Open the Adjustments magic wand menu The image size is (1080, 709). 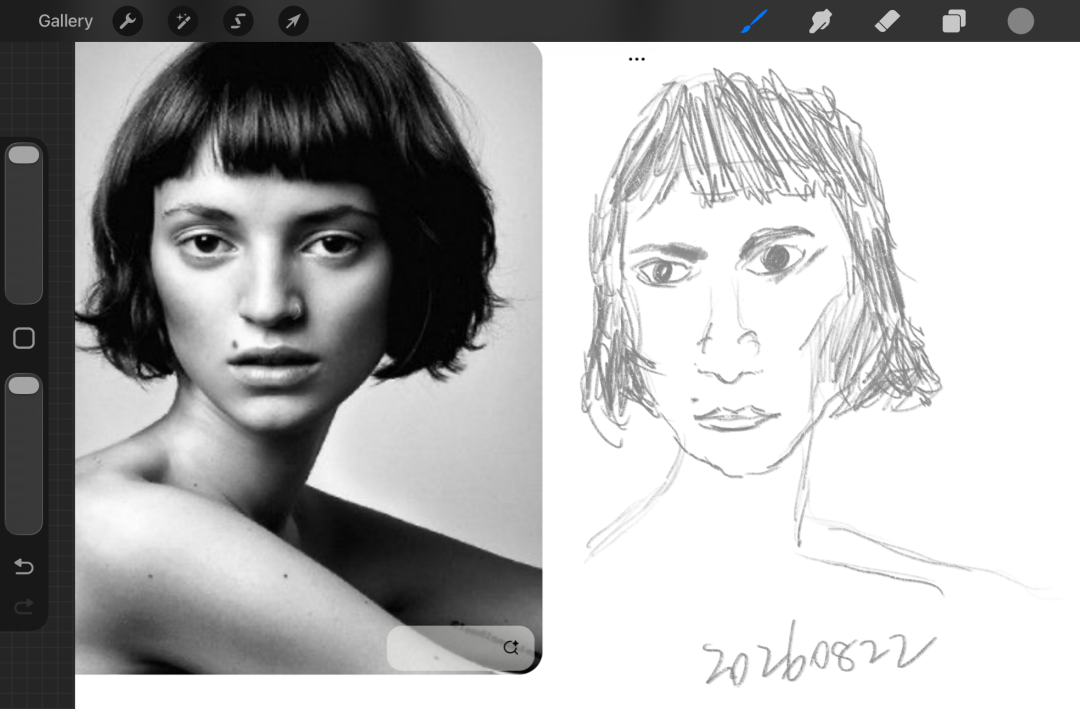pos(183,21)
